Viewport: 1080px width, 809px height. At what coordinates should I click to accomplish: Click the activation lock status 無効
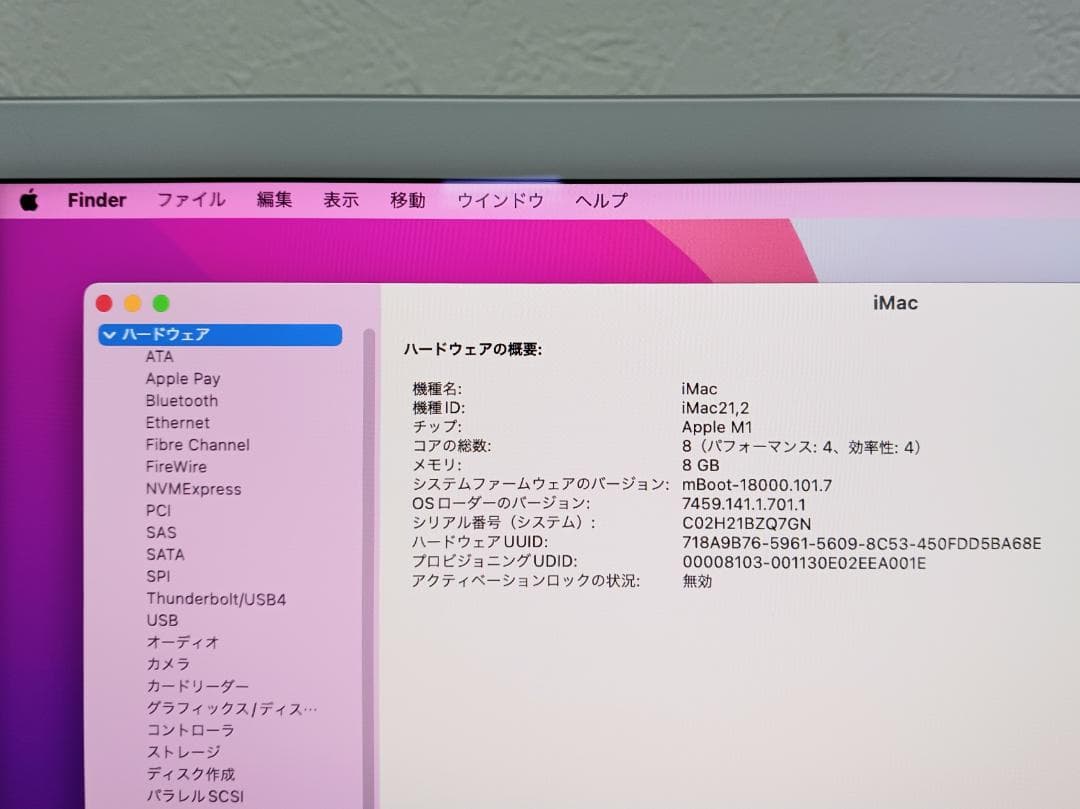coord(697,582)
